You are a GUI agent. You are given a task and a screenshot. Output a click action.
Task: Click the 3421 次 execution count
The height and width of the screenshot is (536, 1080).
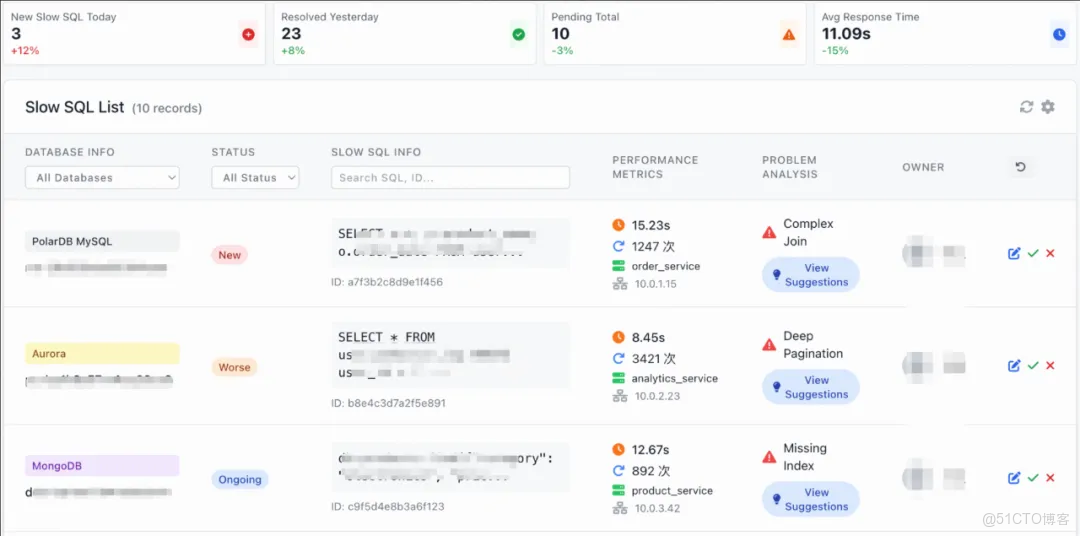click(x=654, y=358)
